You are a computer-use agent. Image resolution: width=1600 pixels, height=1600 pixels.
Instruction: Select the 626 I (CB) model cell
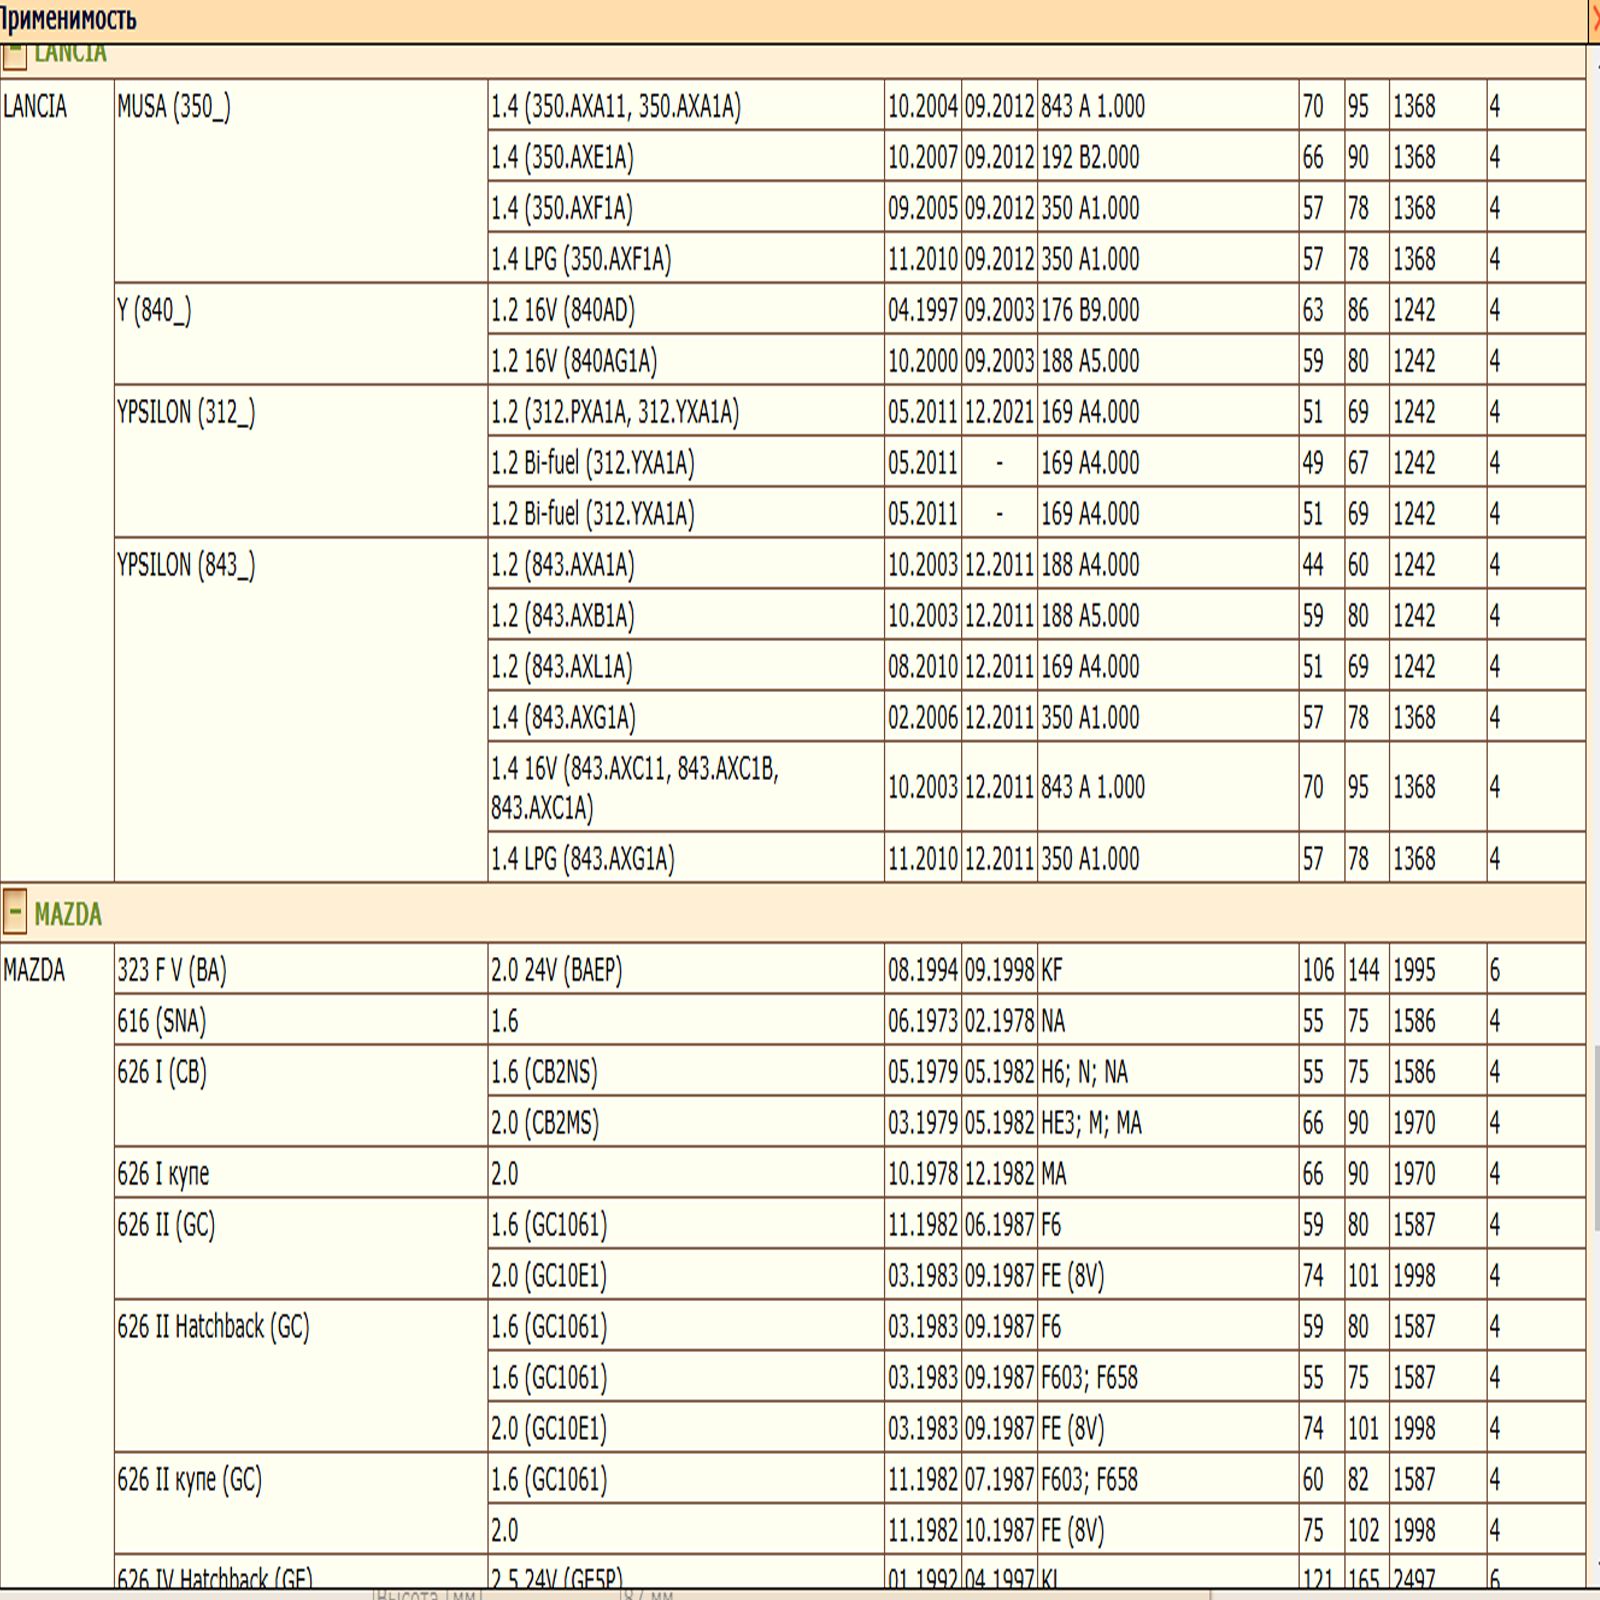click(x=162, y=1072)
